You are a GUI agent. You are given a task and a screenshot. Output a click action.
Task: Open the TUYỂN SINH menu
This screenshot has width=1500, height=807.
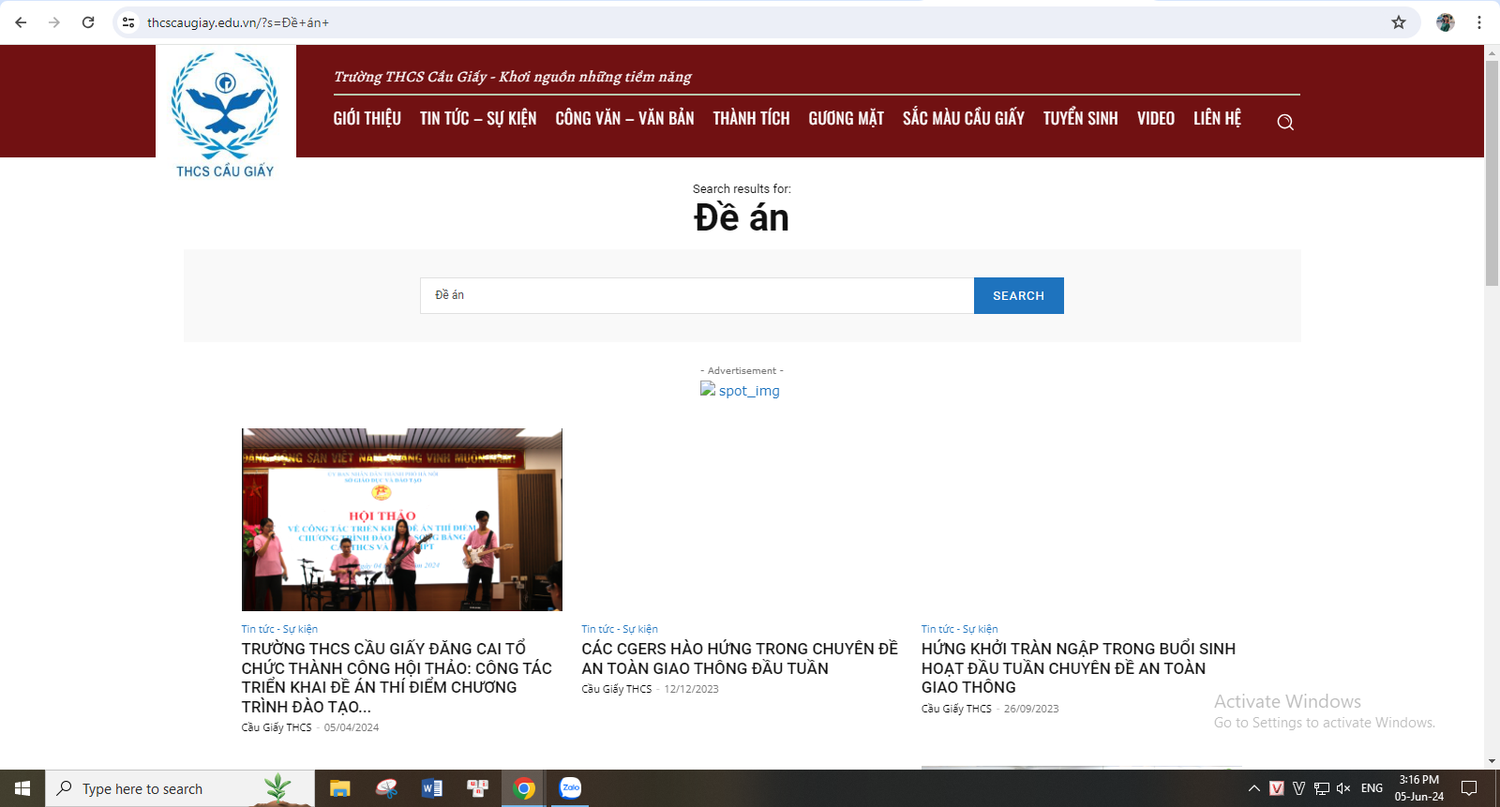(1081, 118)
